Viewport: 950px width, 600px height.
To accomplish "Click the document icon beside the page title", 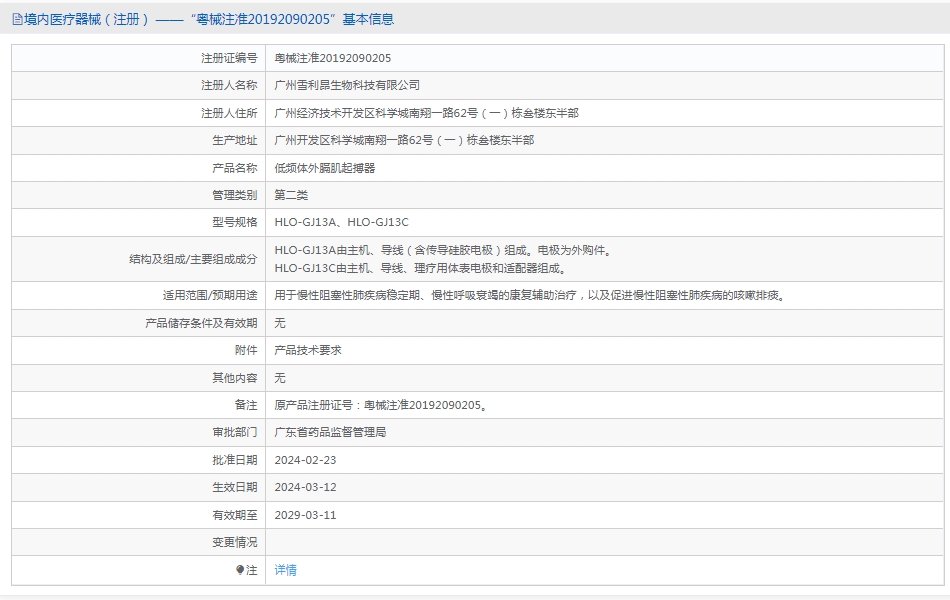I will (x=17, y=19).
